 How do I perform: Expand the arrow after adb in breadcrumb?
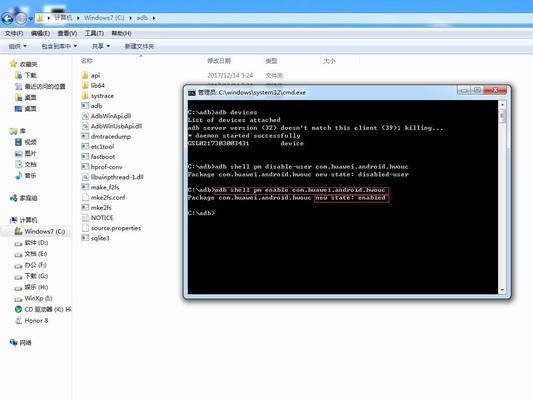pyautogui.click(x=154, y=18)
